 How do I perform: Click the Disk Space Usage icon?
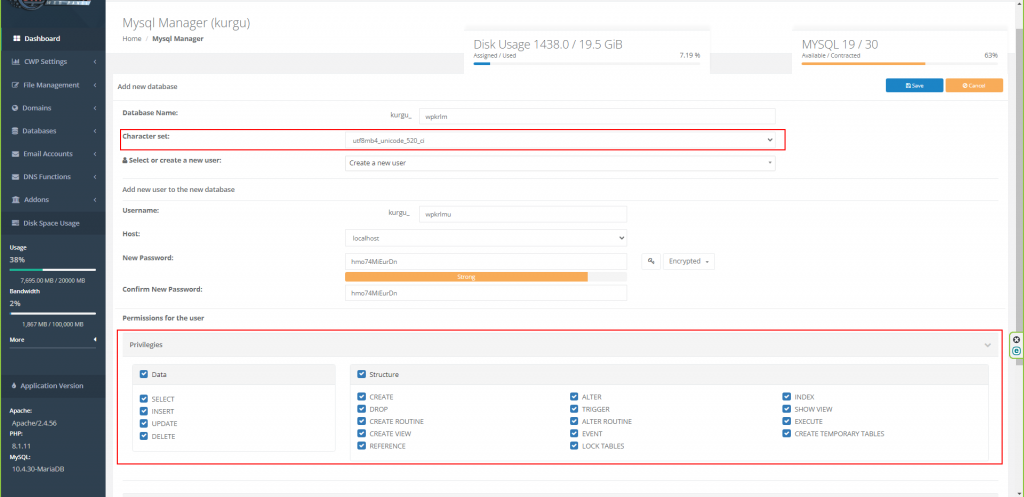coord(16,223)
